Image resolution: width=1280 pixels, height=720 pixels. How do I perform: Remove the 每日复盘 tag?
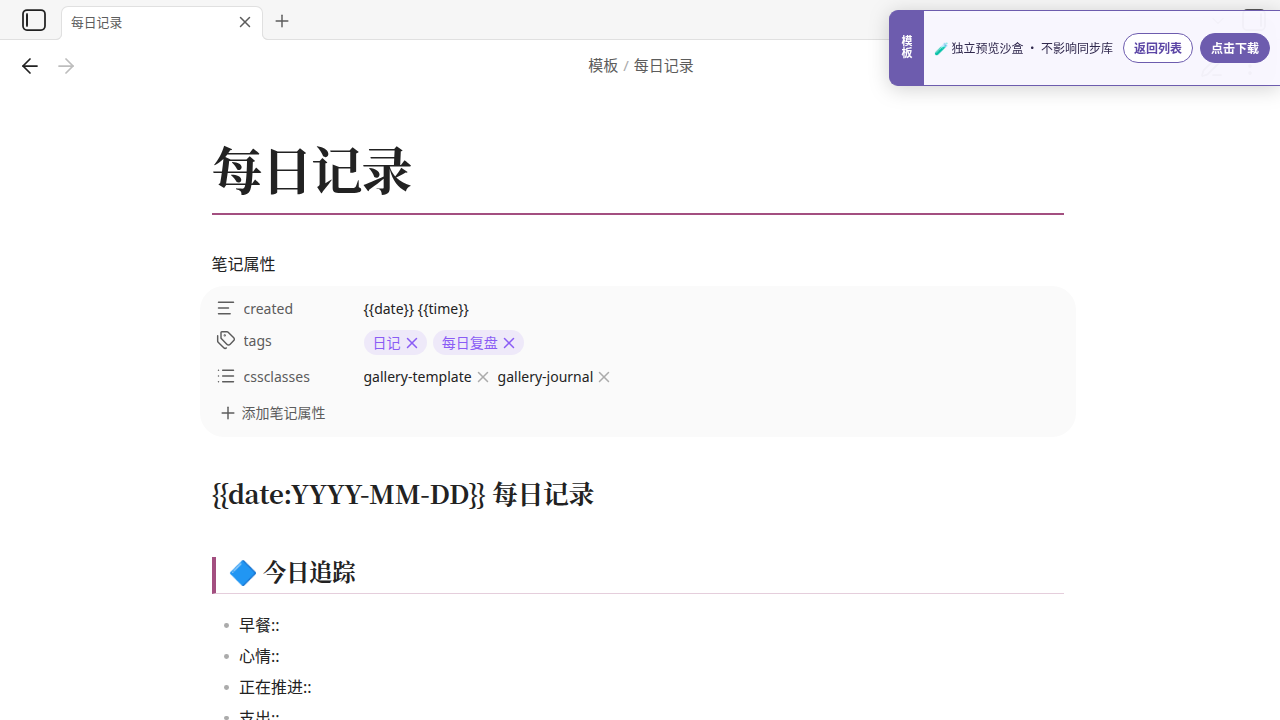coord(509,343)
